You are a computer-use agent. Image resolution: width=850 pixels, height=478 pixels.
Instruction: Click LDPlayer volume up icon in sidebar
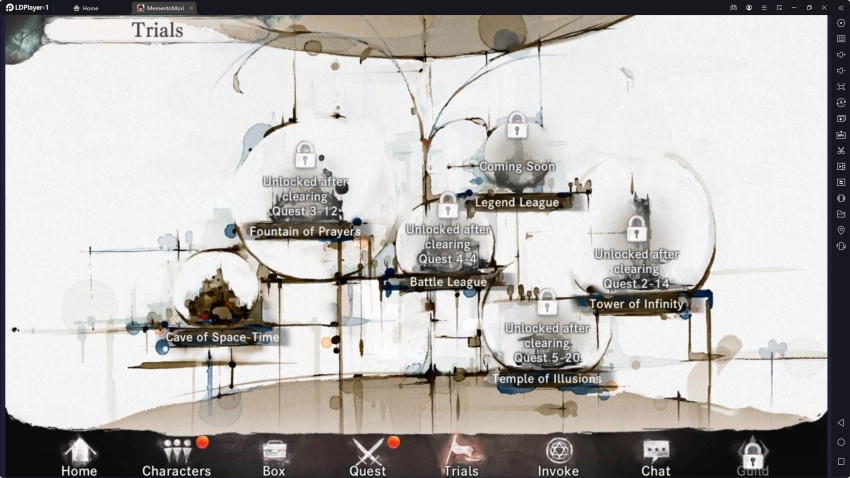(841, 54)
